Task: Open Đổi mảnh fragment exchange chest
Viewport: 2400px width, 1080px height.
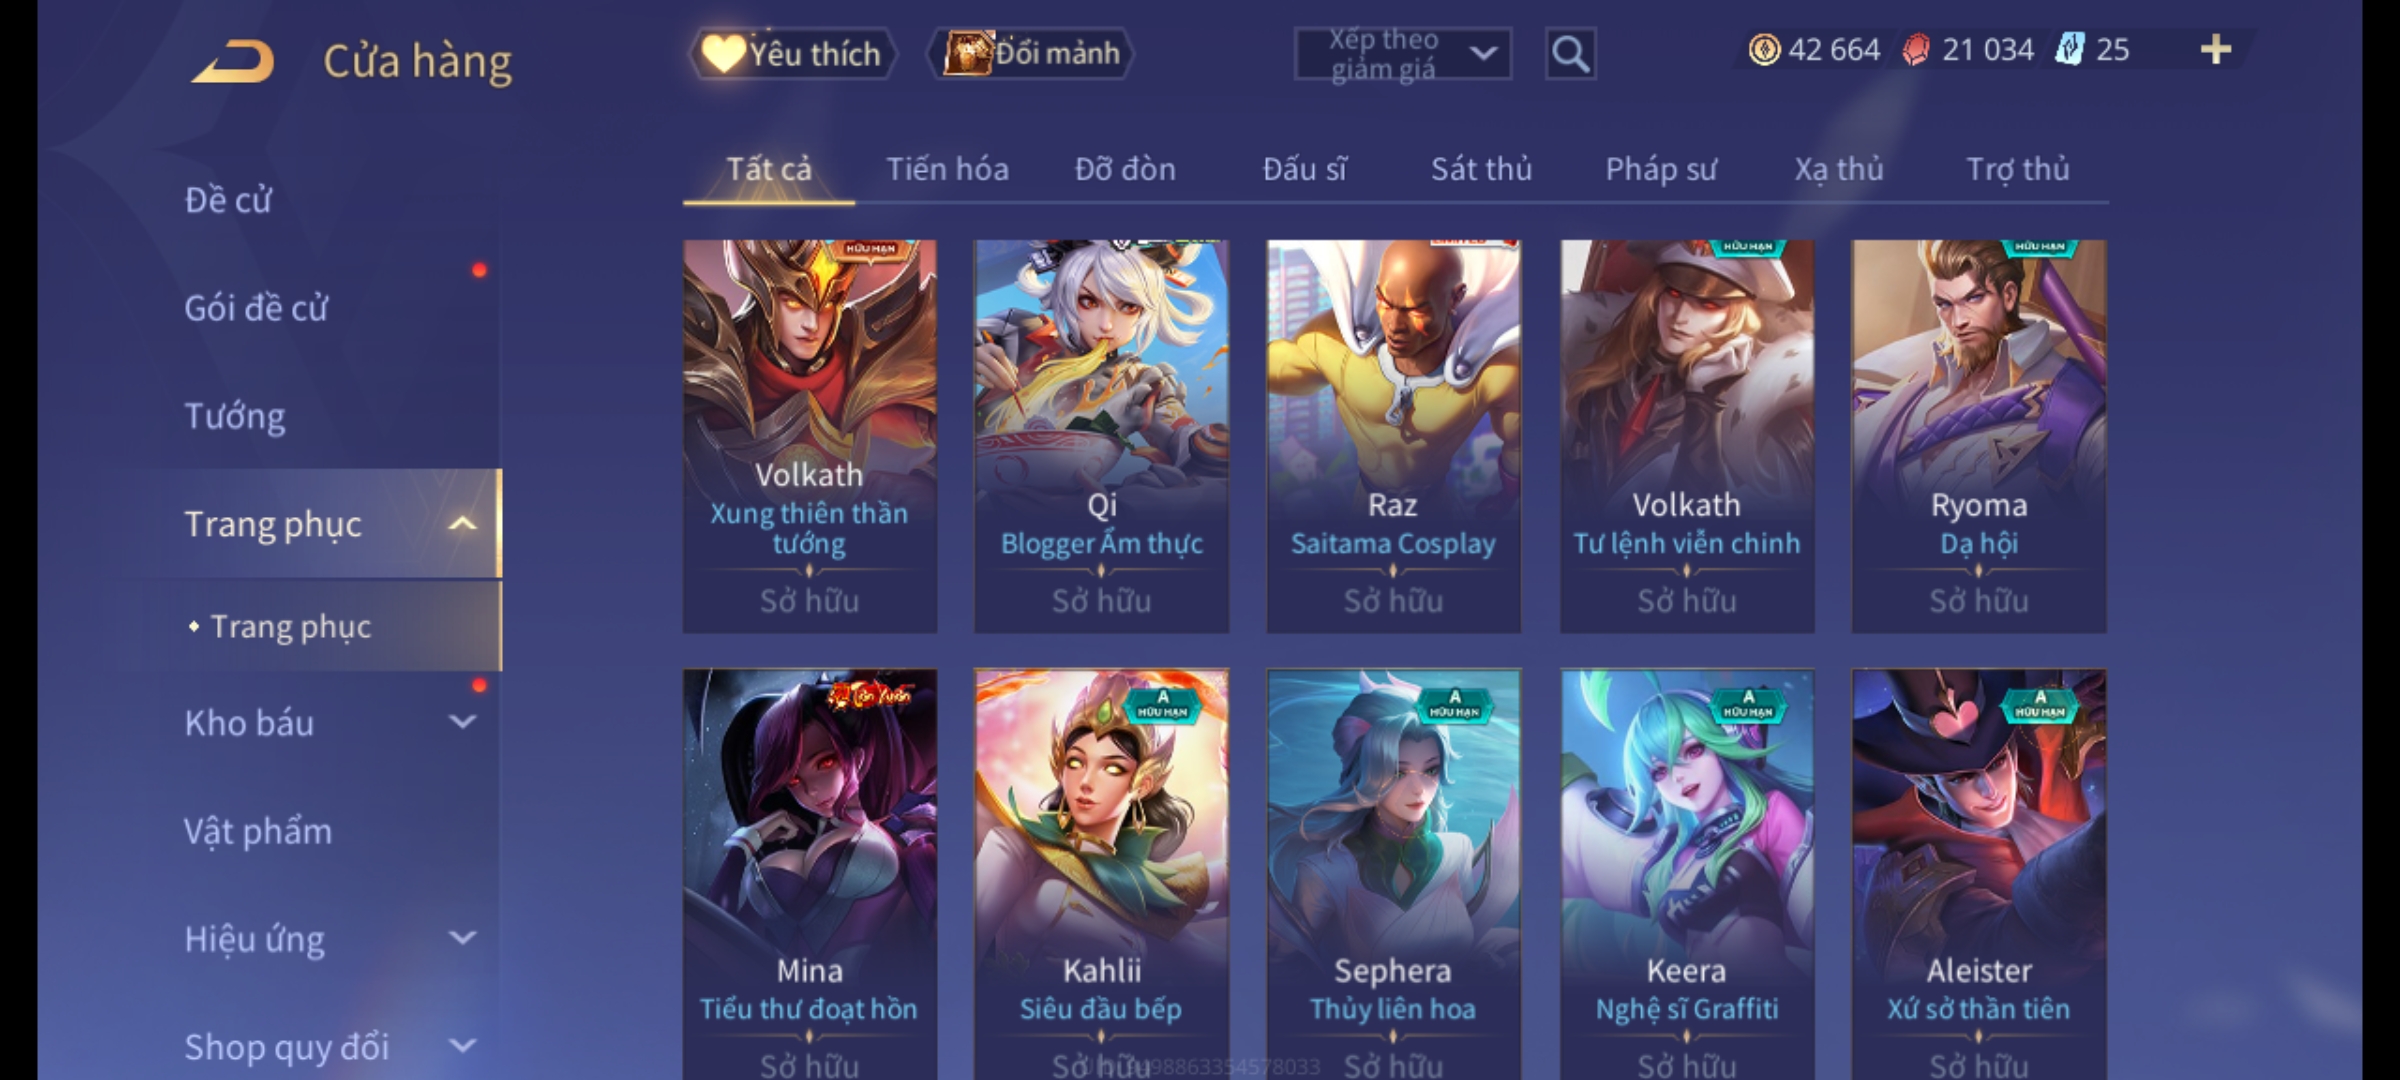Action: coord(1031,53)
